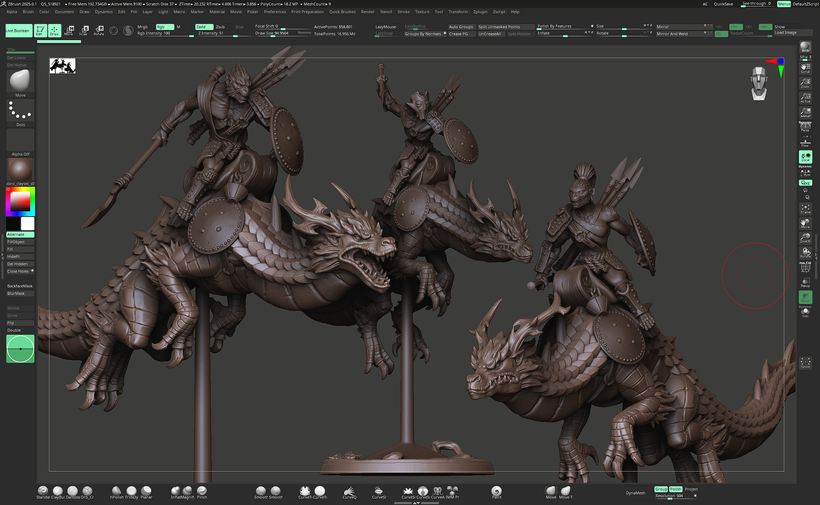This screenshot has width=820, height=505.
Task: Open the material sphere picker
Action: [x=20, y=169]
